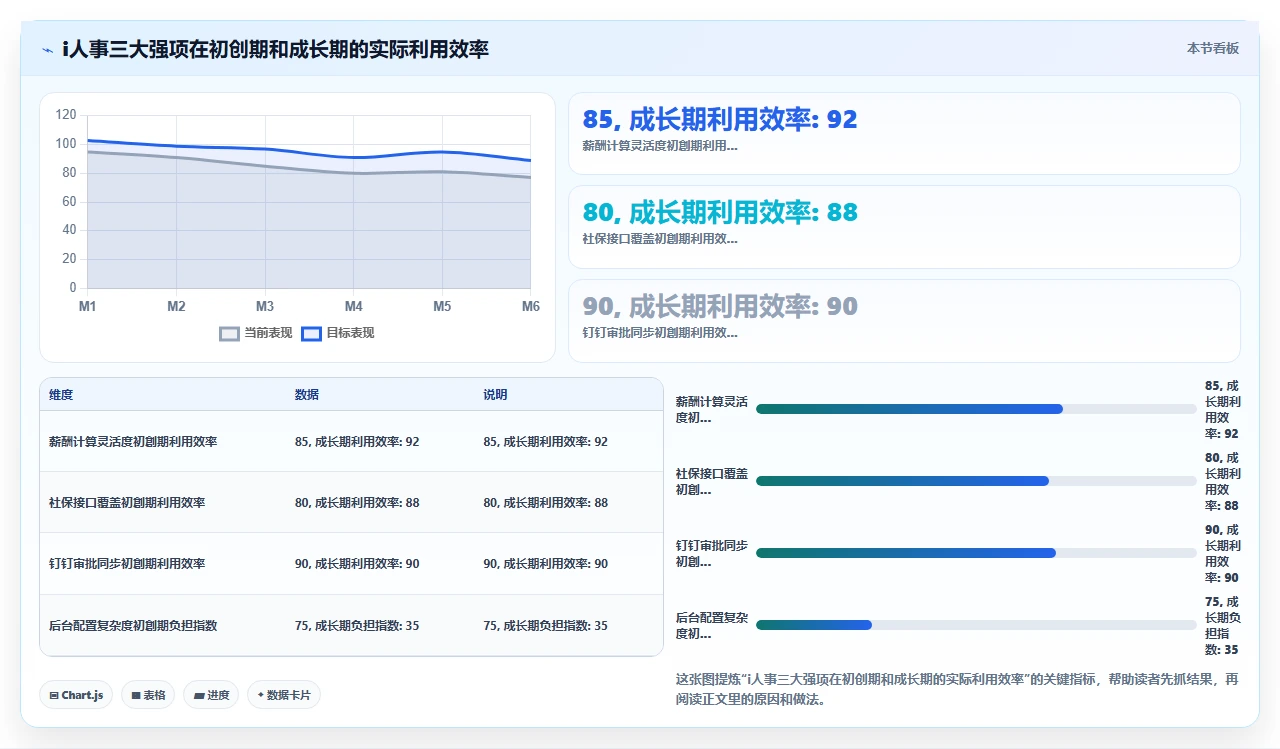Click the Chart.js tag chip

point(76,695)
